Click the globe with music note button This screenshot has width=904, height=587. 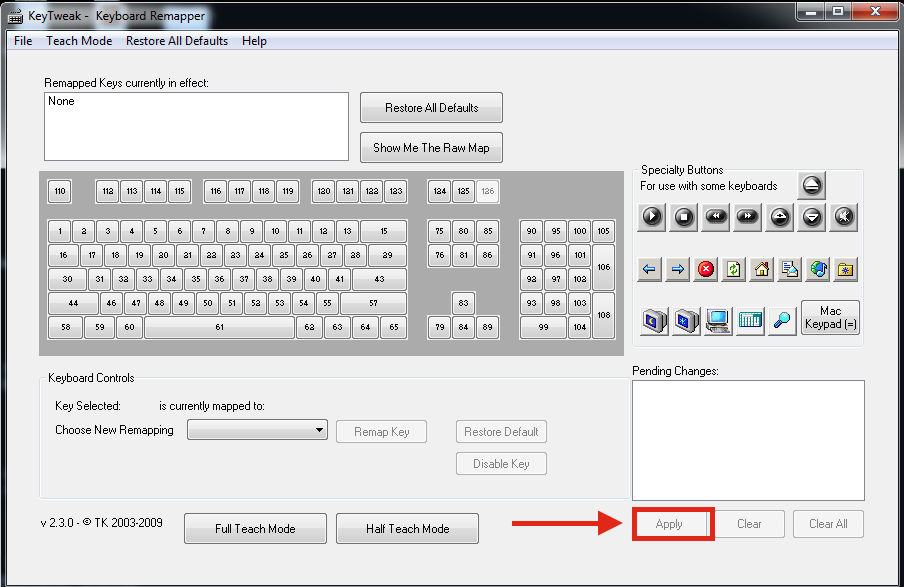point(818,269)
